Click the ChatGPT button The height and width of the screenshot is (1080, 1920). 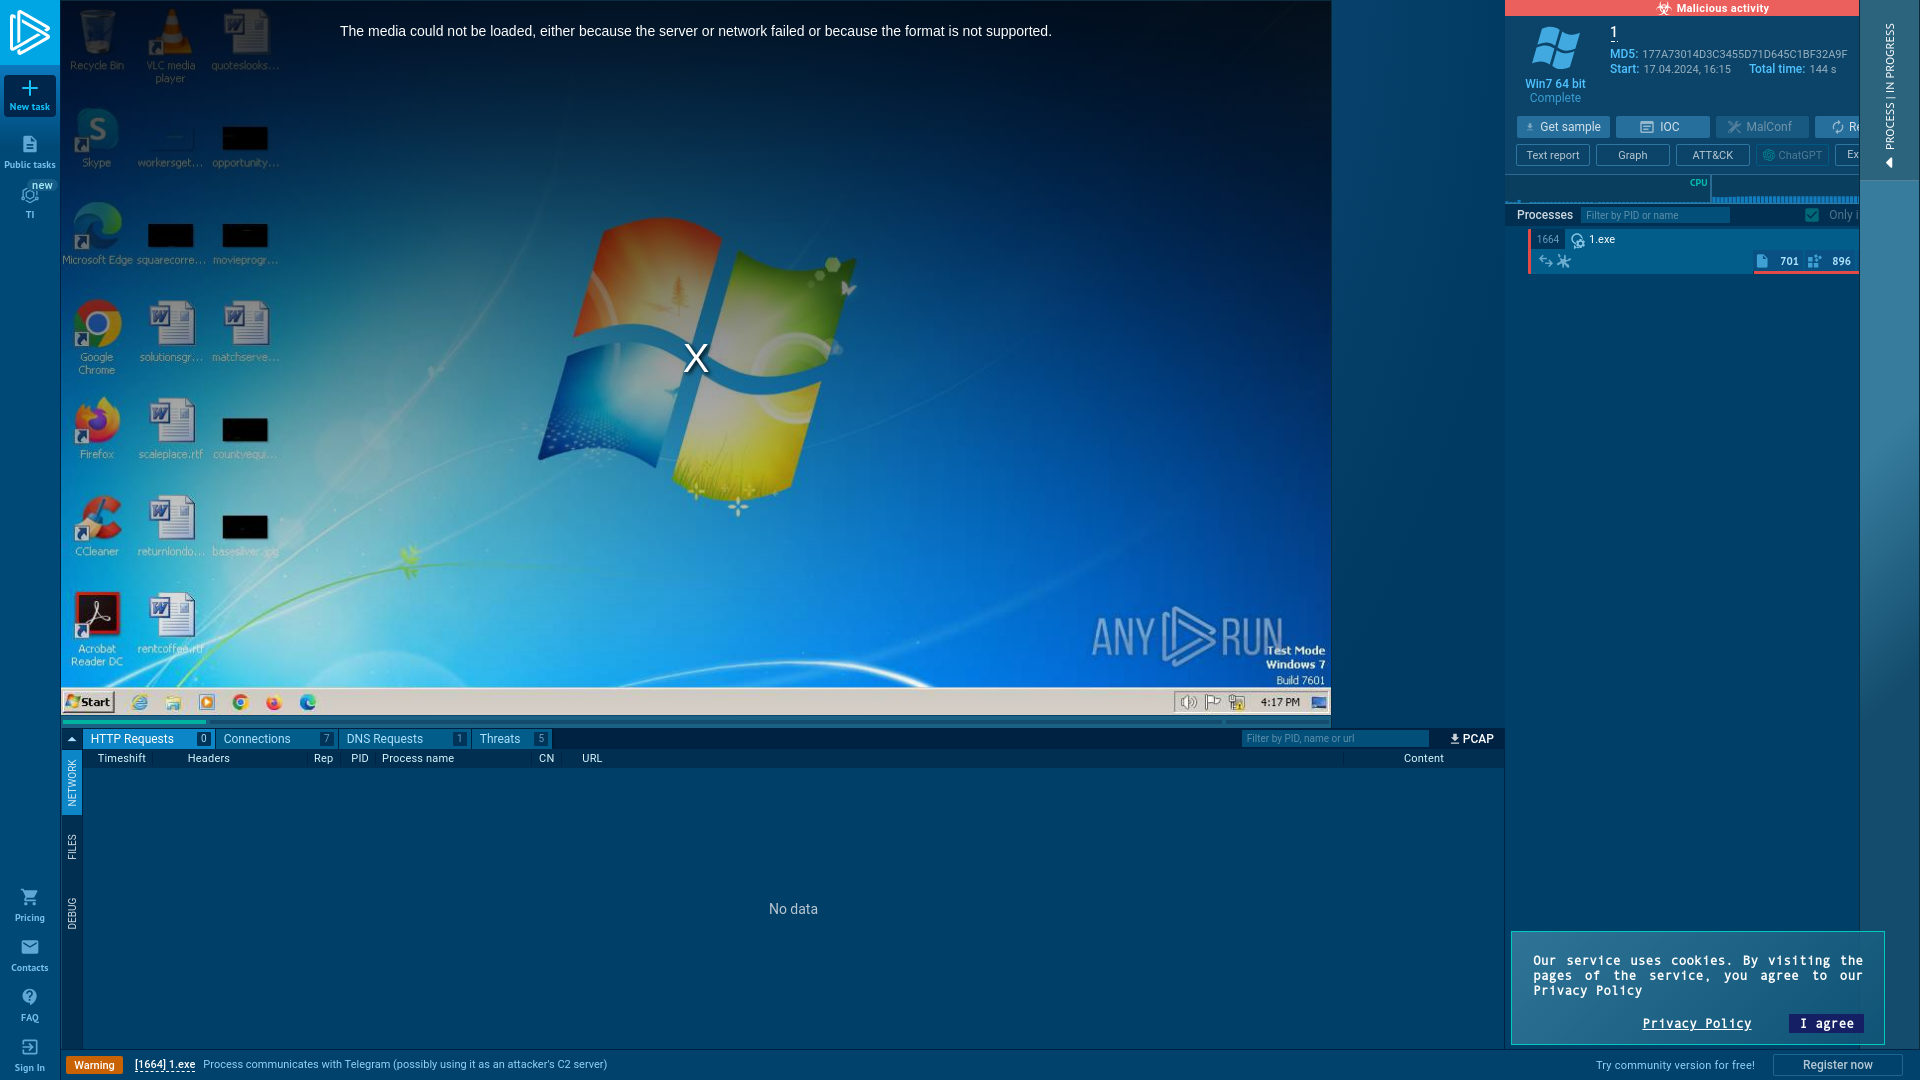click(1792, 155)
